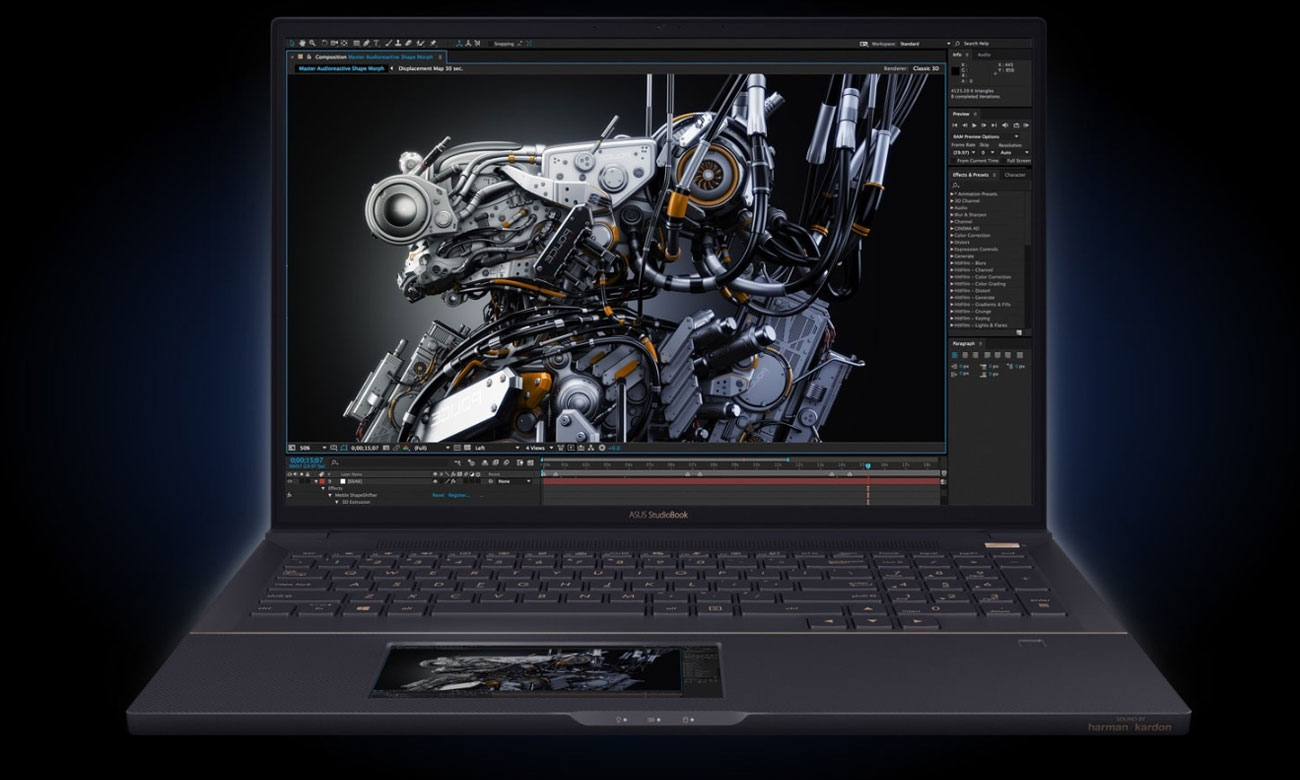Select the Zoom magnifier tool
Viewport: 1300px width, 780px height.
click(312, 44)
